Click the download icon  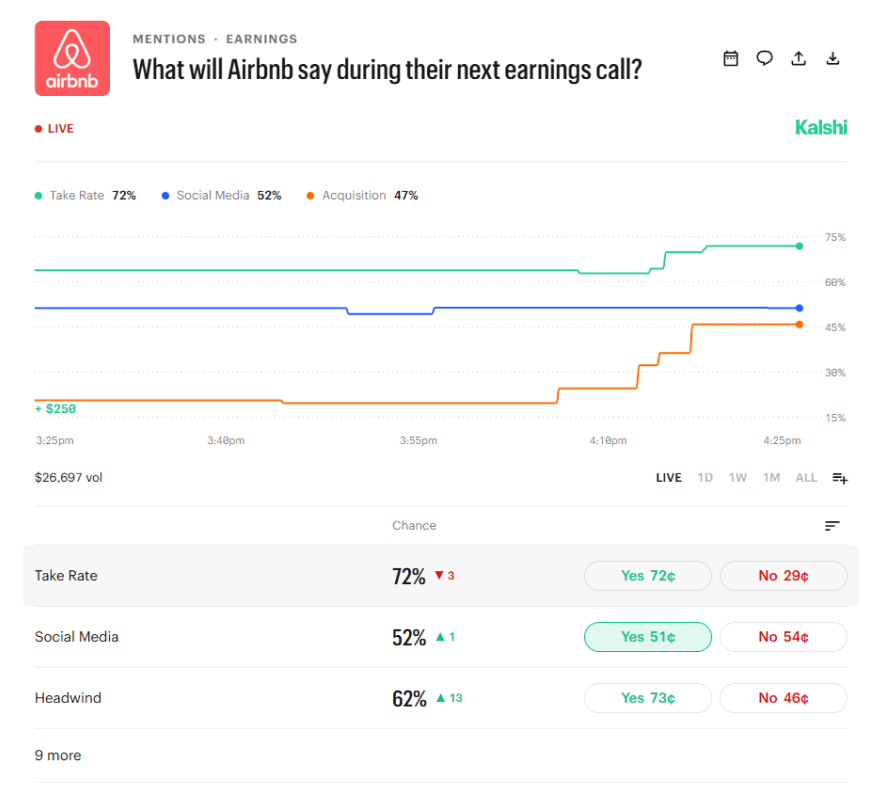[833, 59]
